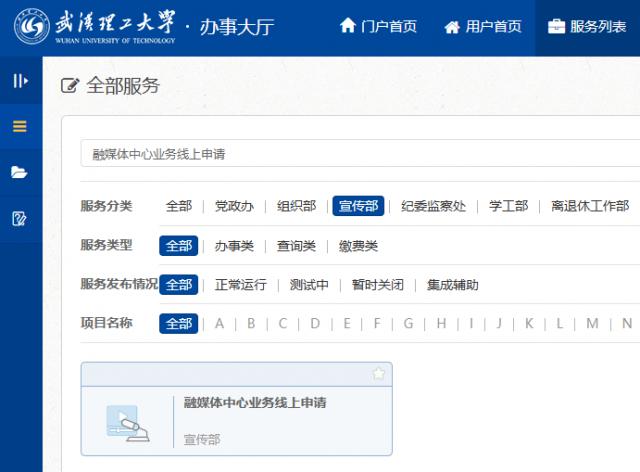Screen dimensions: 640x472
Task: Filter project names by letter A
Action: click(220, 324)
